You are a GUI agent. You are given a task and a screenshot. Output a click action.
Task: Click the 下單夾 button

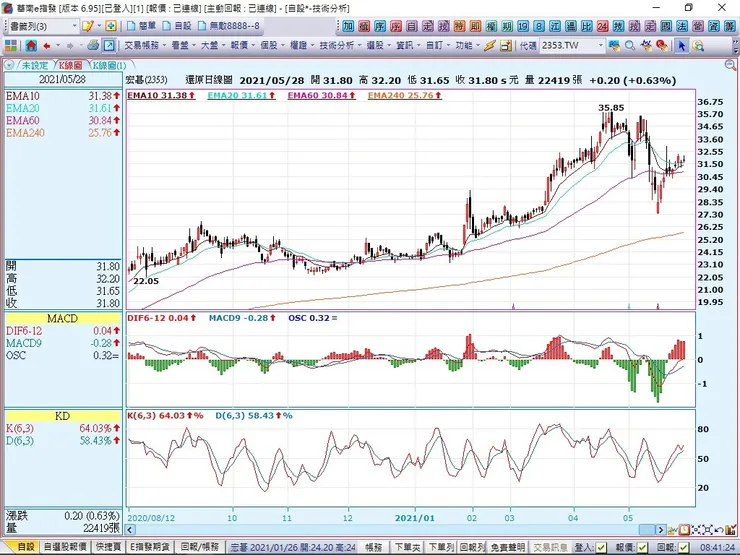(407, 547)
